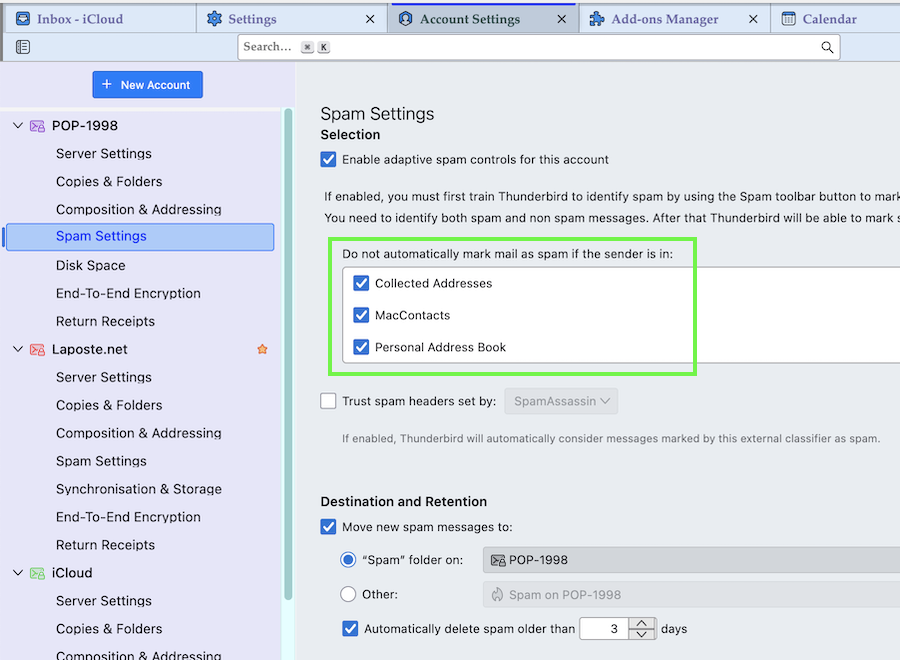Click the default account star icon

point(262,350)
